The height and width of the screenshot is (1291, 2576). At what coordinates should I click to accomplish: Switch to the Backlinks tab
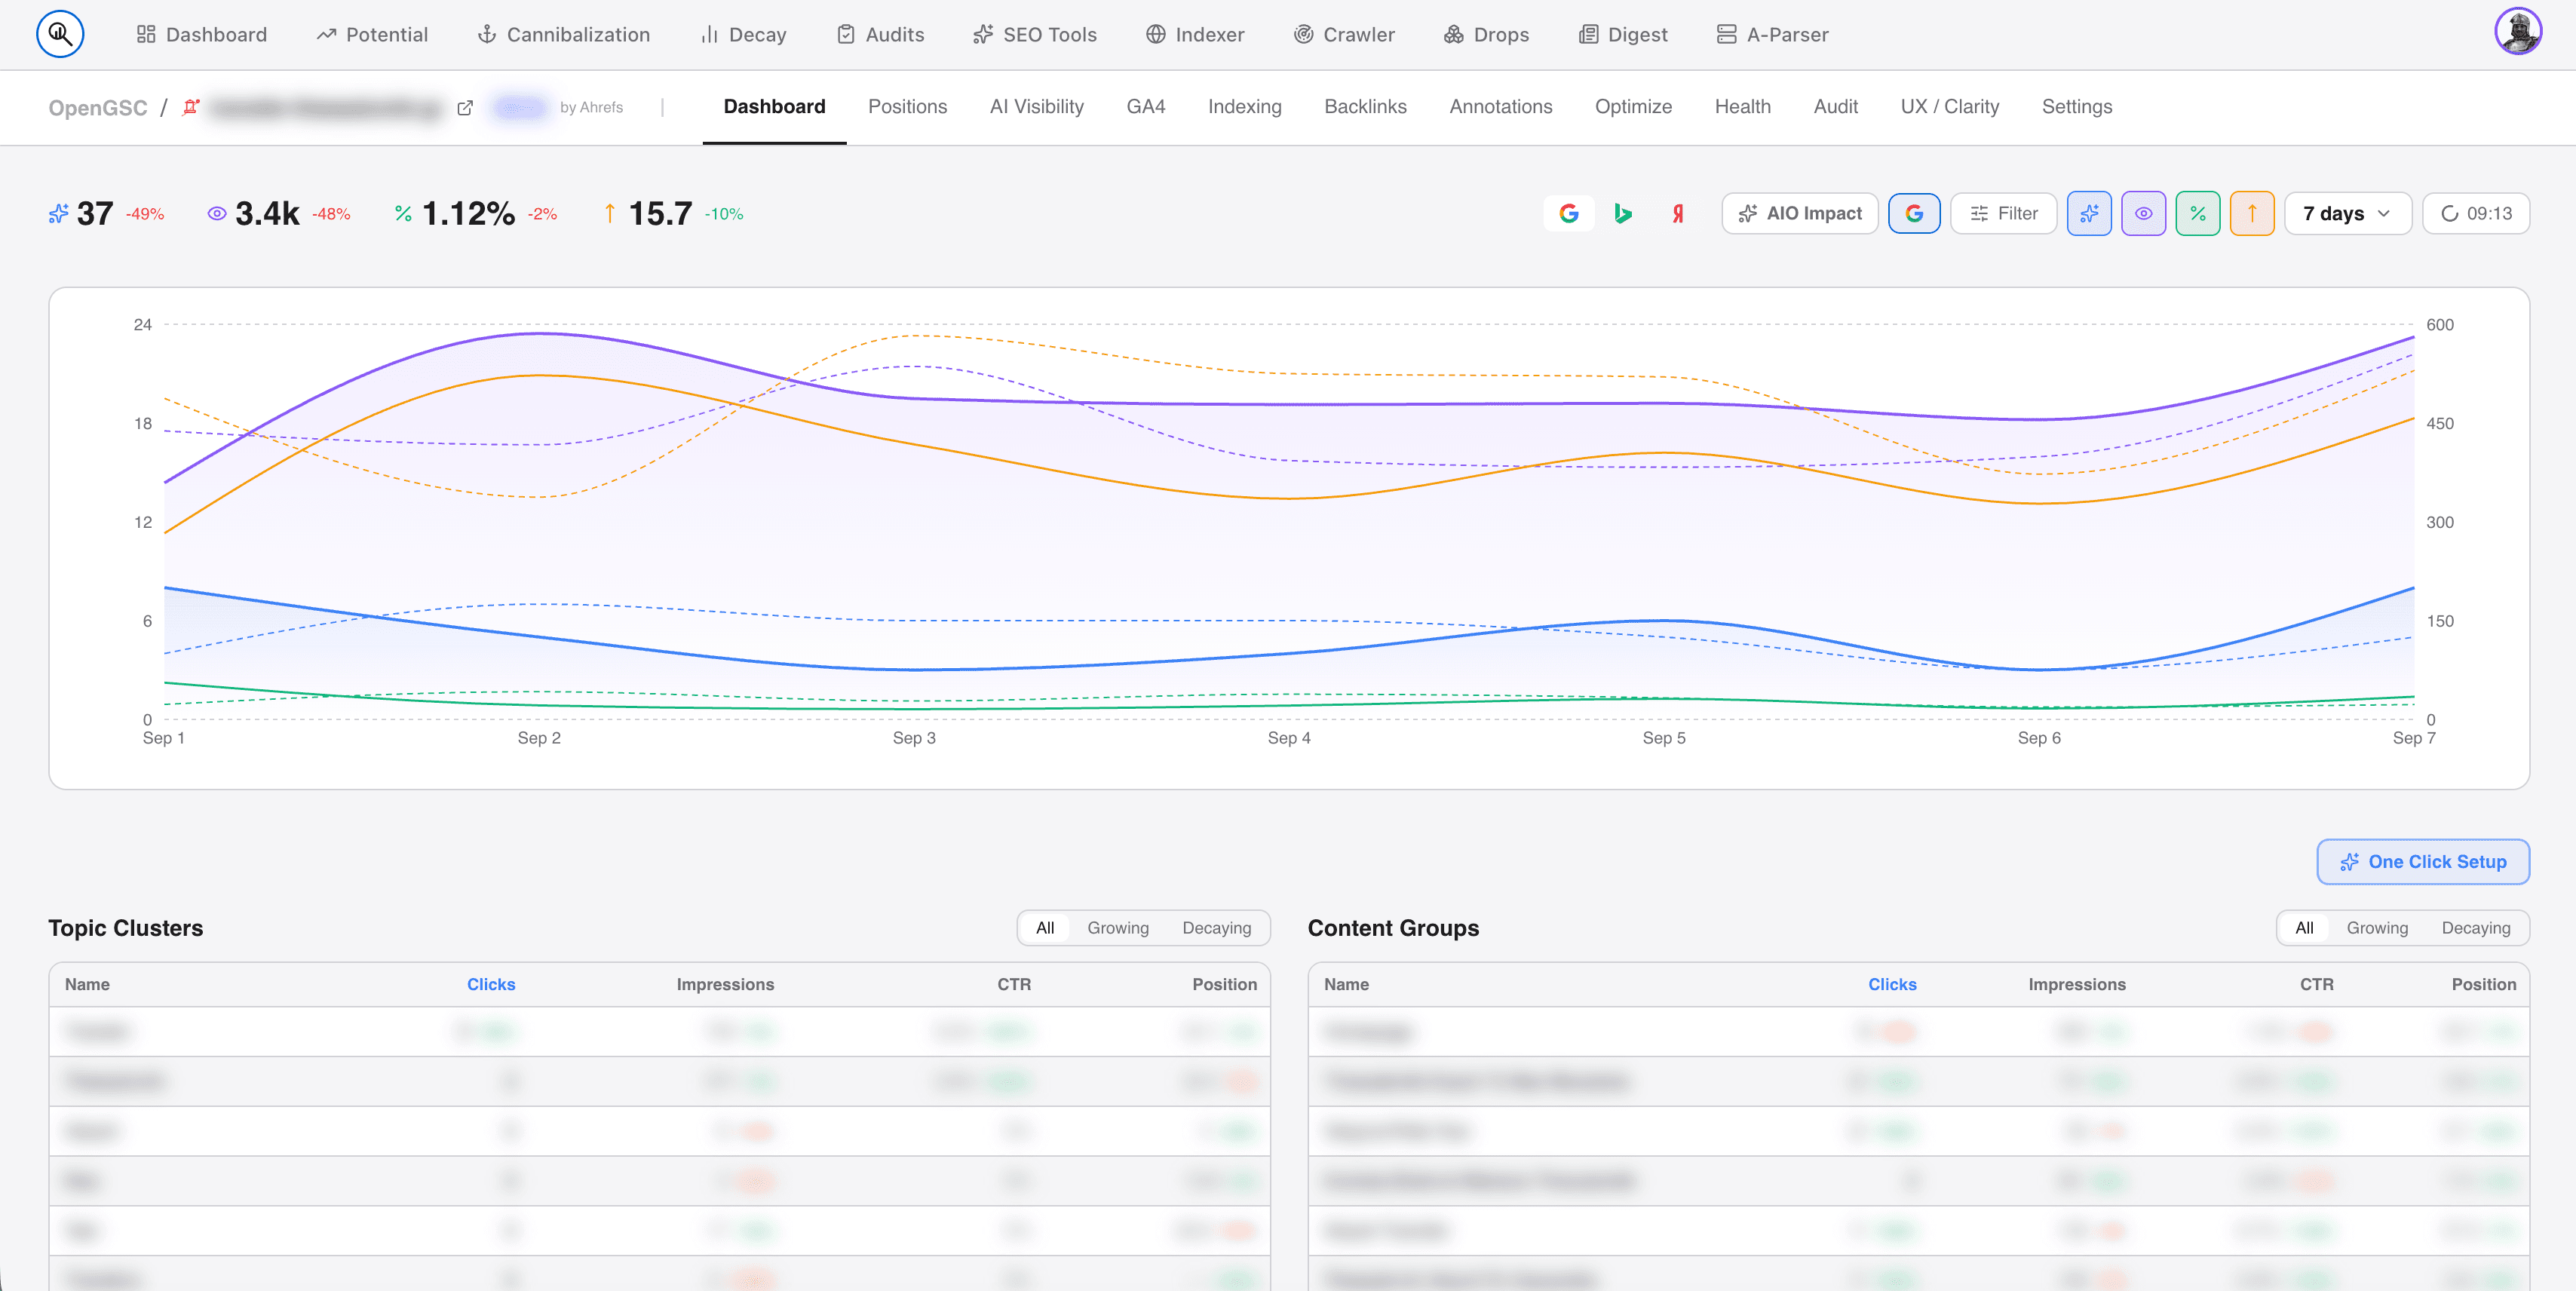[x=1365, y=106]
